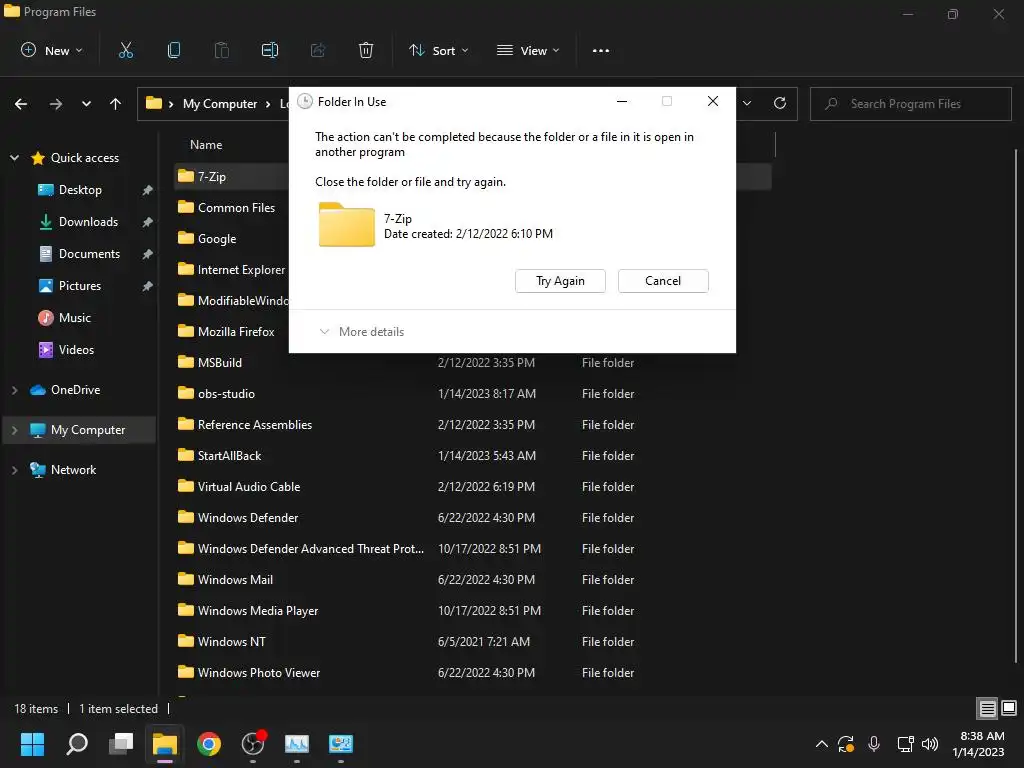
Task: Show hidden tray icons chevron
Action: pyautogui.click(x=822, y=743)
